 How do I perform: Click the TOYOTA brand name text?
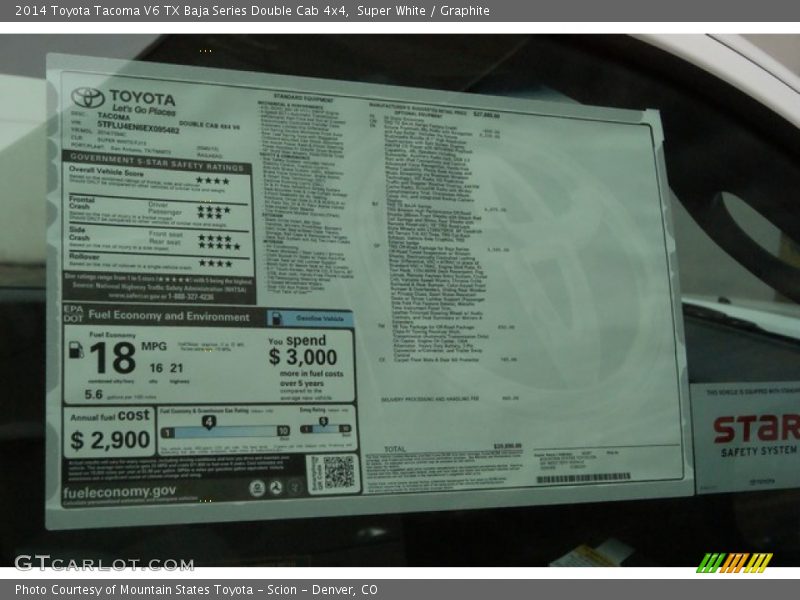click(x=142, y=97)
